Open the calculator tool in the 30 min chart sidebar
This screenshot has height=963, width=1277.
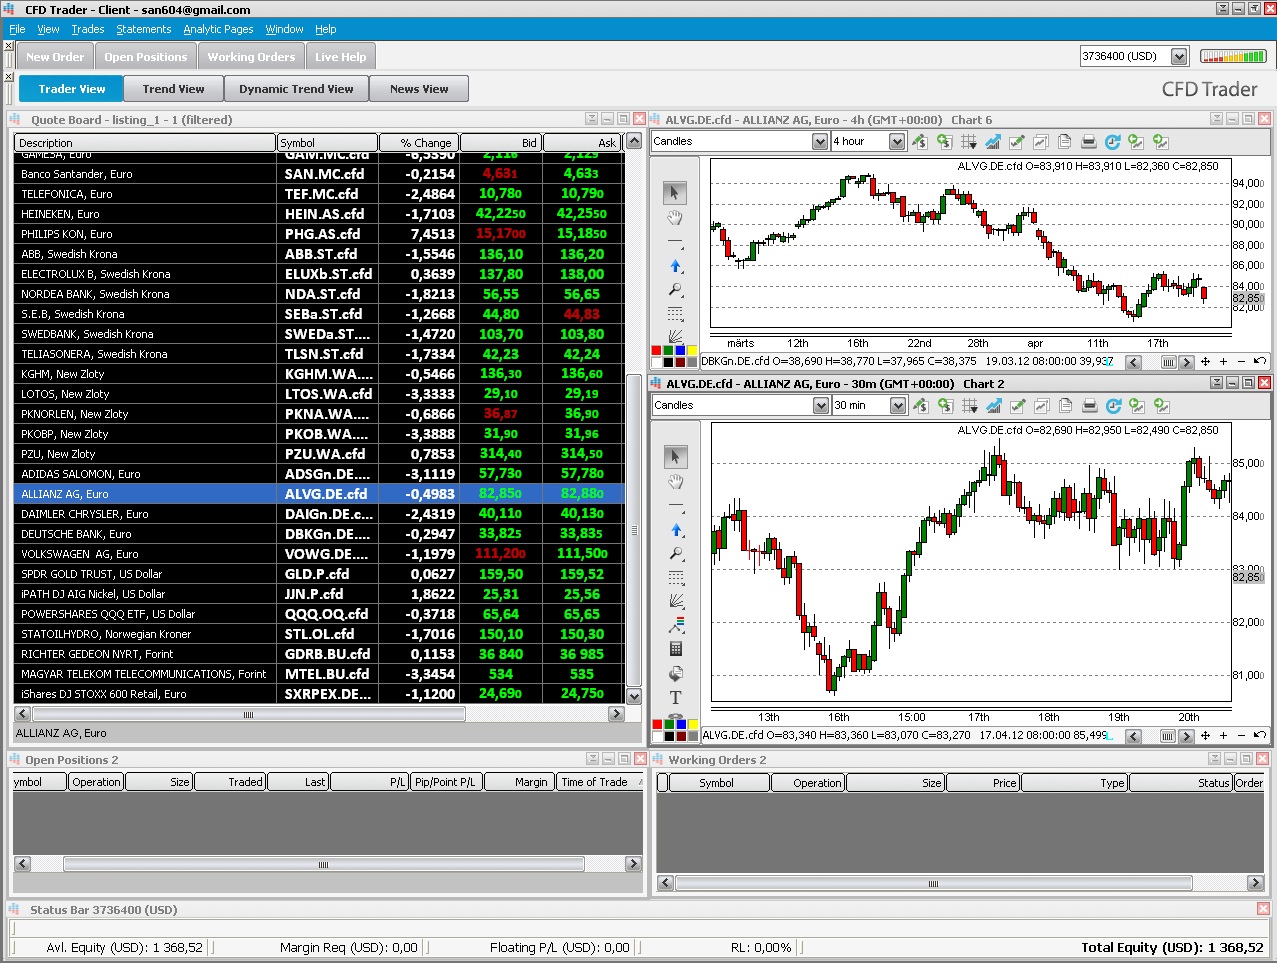pyautogui.click(x=676, y=649)
